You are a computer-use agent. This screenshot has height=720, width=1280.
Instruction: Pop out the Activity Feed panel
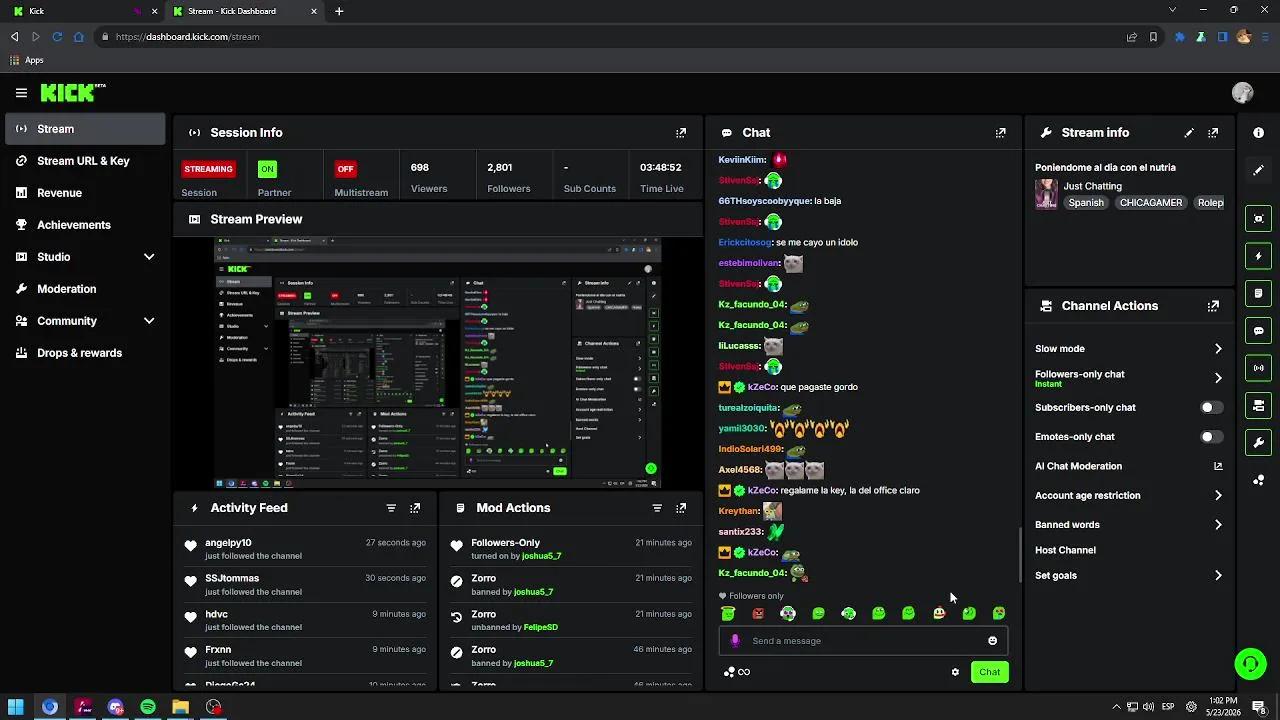click(x=415, y=508)
